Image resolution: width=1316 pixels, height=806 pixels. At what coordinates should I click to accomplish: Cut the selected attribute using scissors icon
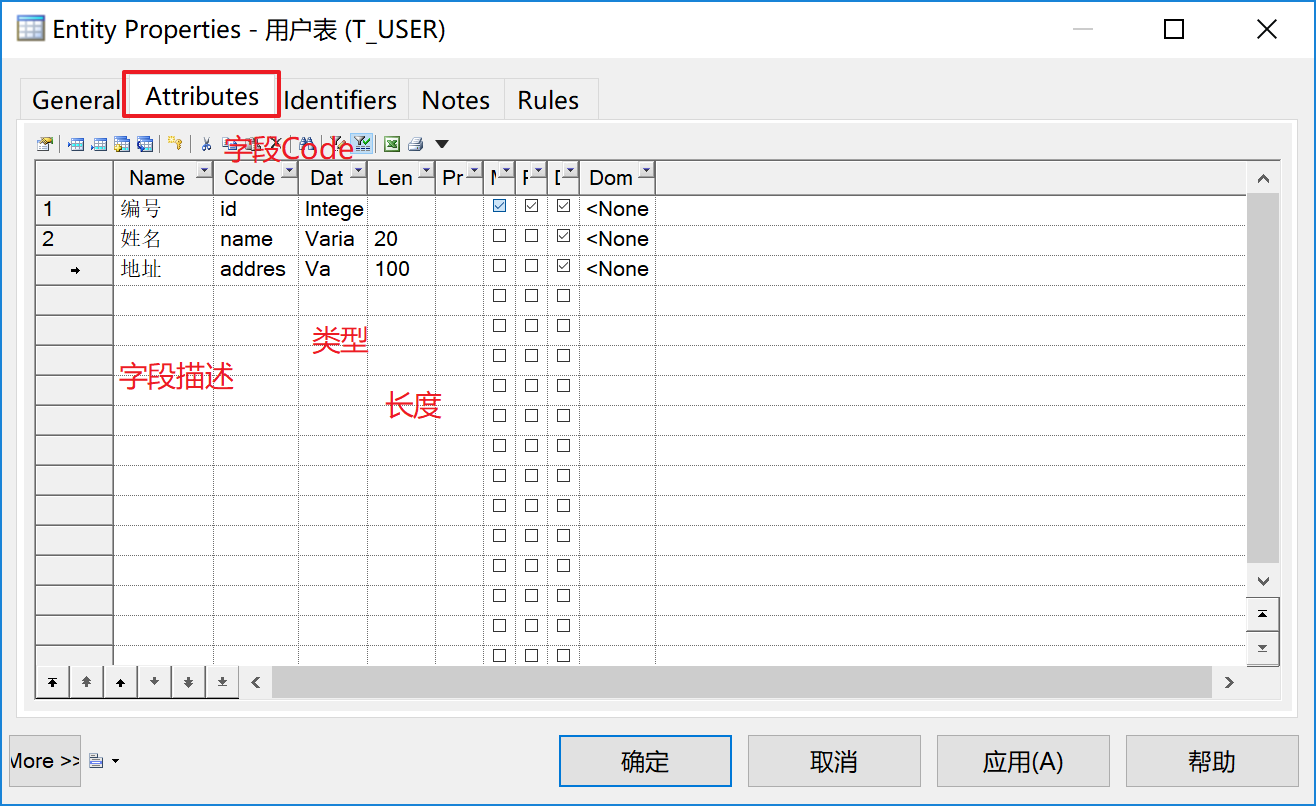[x=206, y=143]
